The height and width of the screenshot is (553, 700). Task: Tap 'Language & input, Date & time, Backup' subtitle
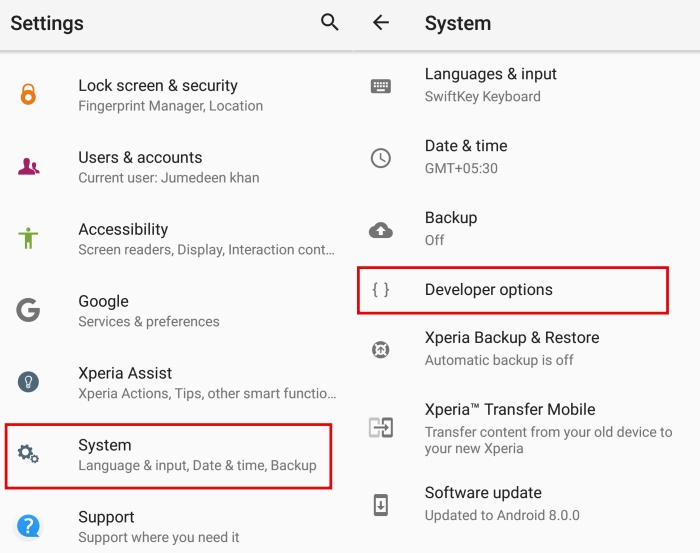point(197,465)
